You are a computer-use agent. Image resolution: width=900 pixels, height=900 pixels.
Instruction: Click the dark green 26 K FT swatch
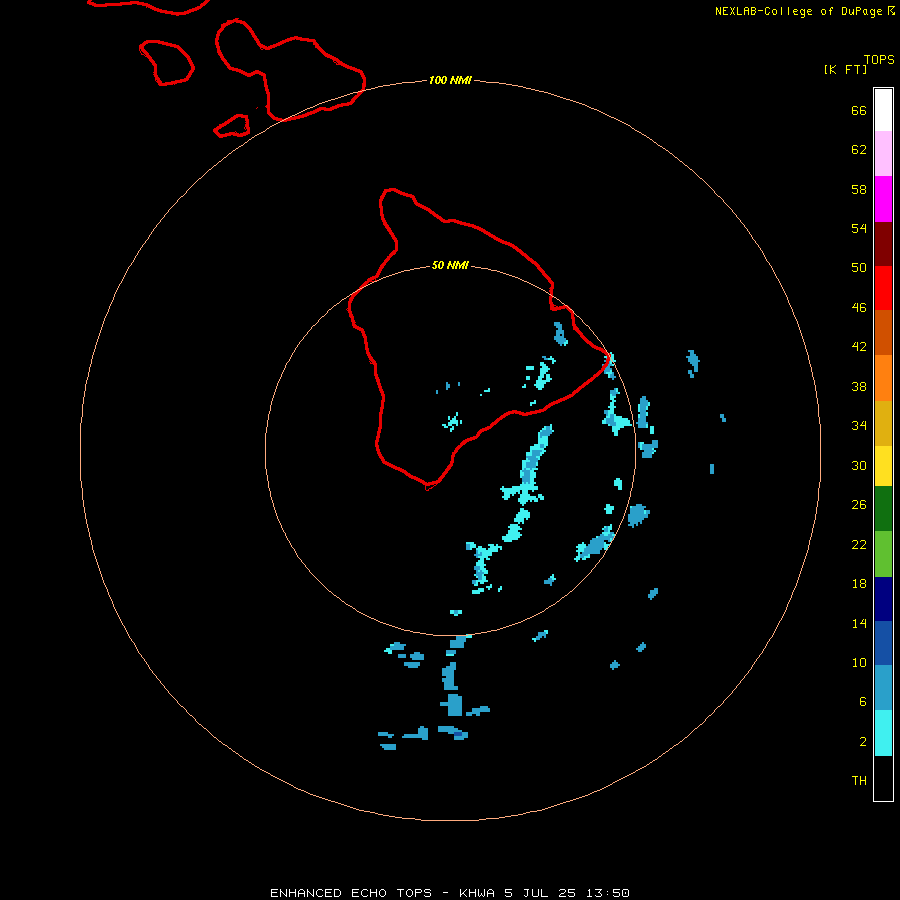pos(883,509)
